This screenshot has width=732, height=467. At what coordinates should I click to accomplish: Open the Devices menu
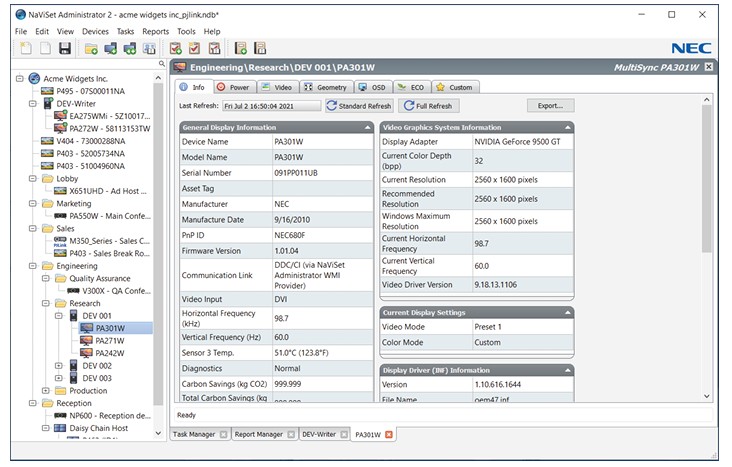tap(95, 31)
